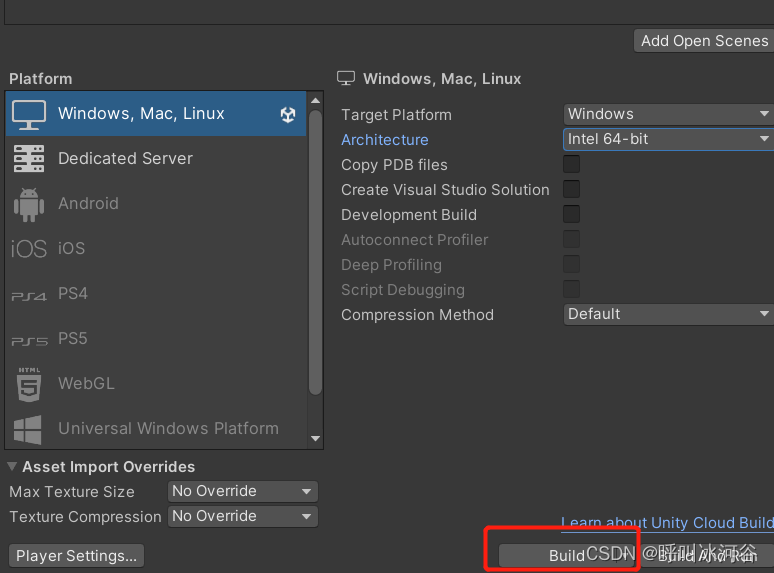Click the HTML5 WebGL icon

pos(29,384)
